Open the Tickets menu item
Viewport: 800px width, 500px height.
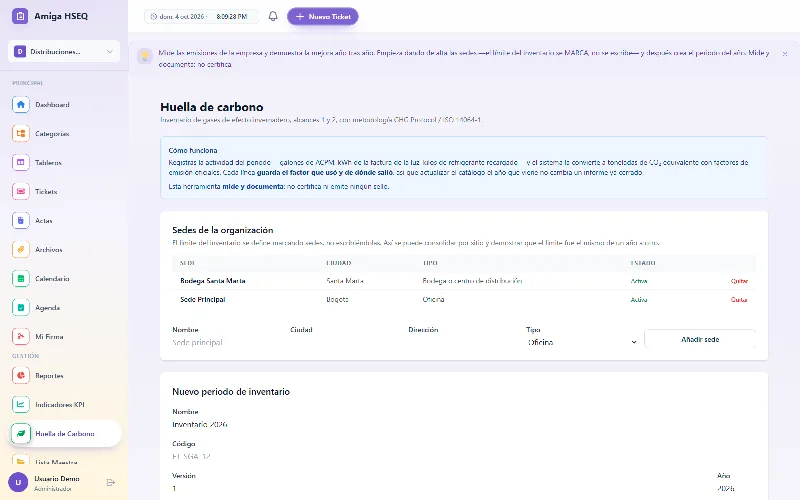click(x=65, y=192)
